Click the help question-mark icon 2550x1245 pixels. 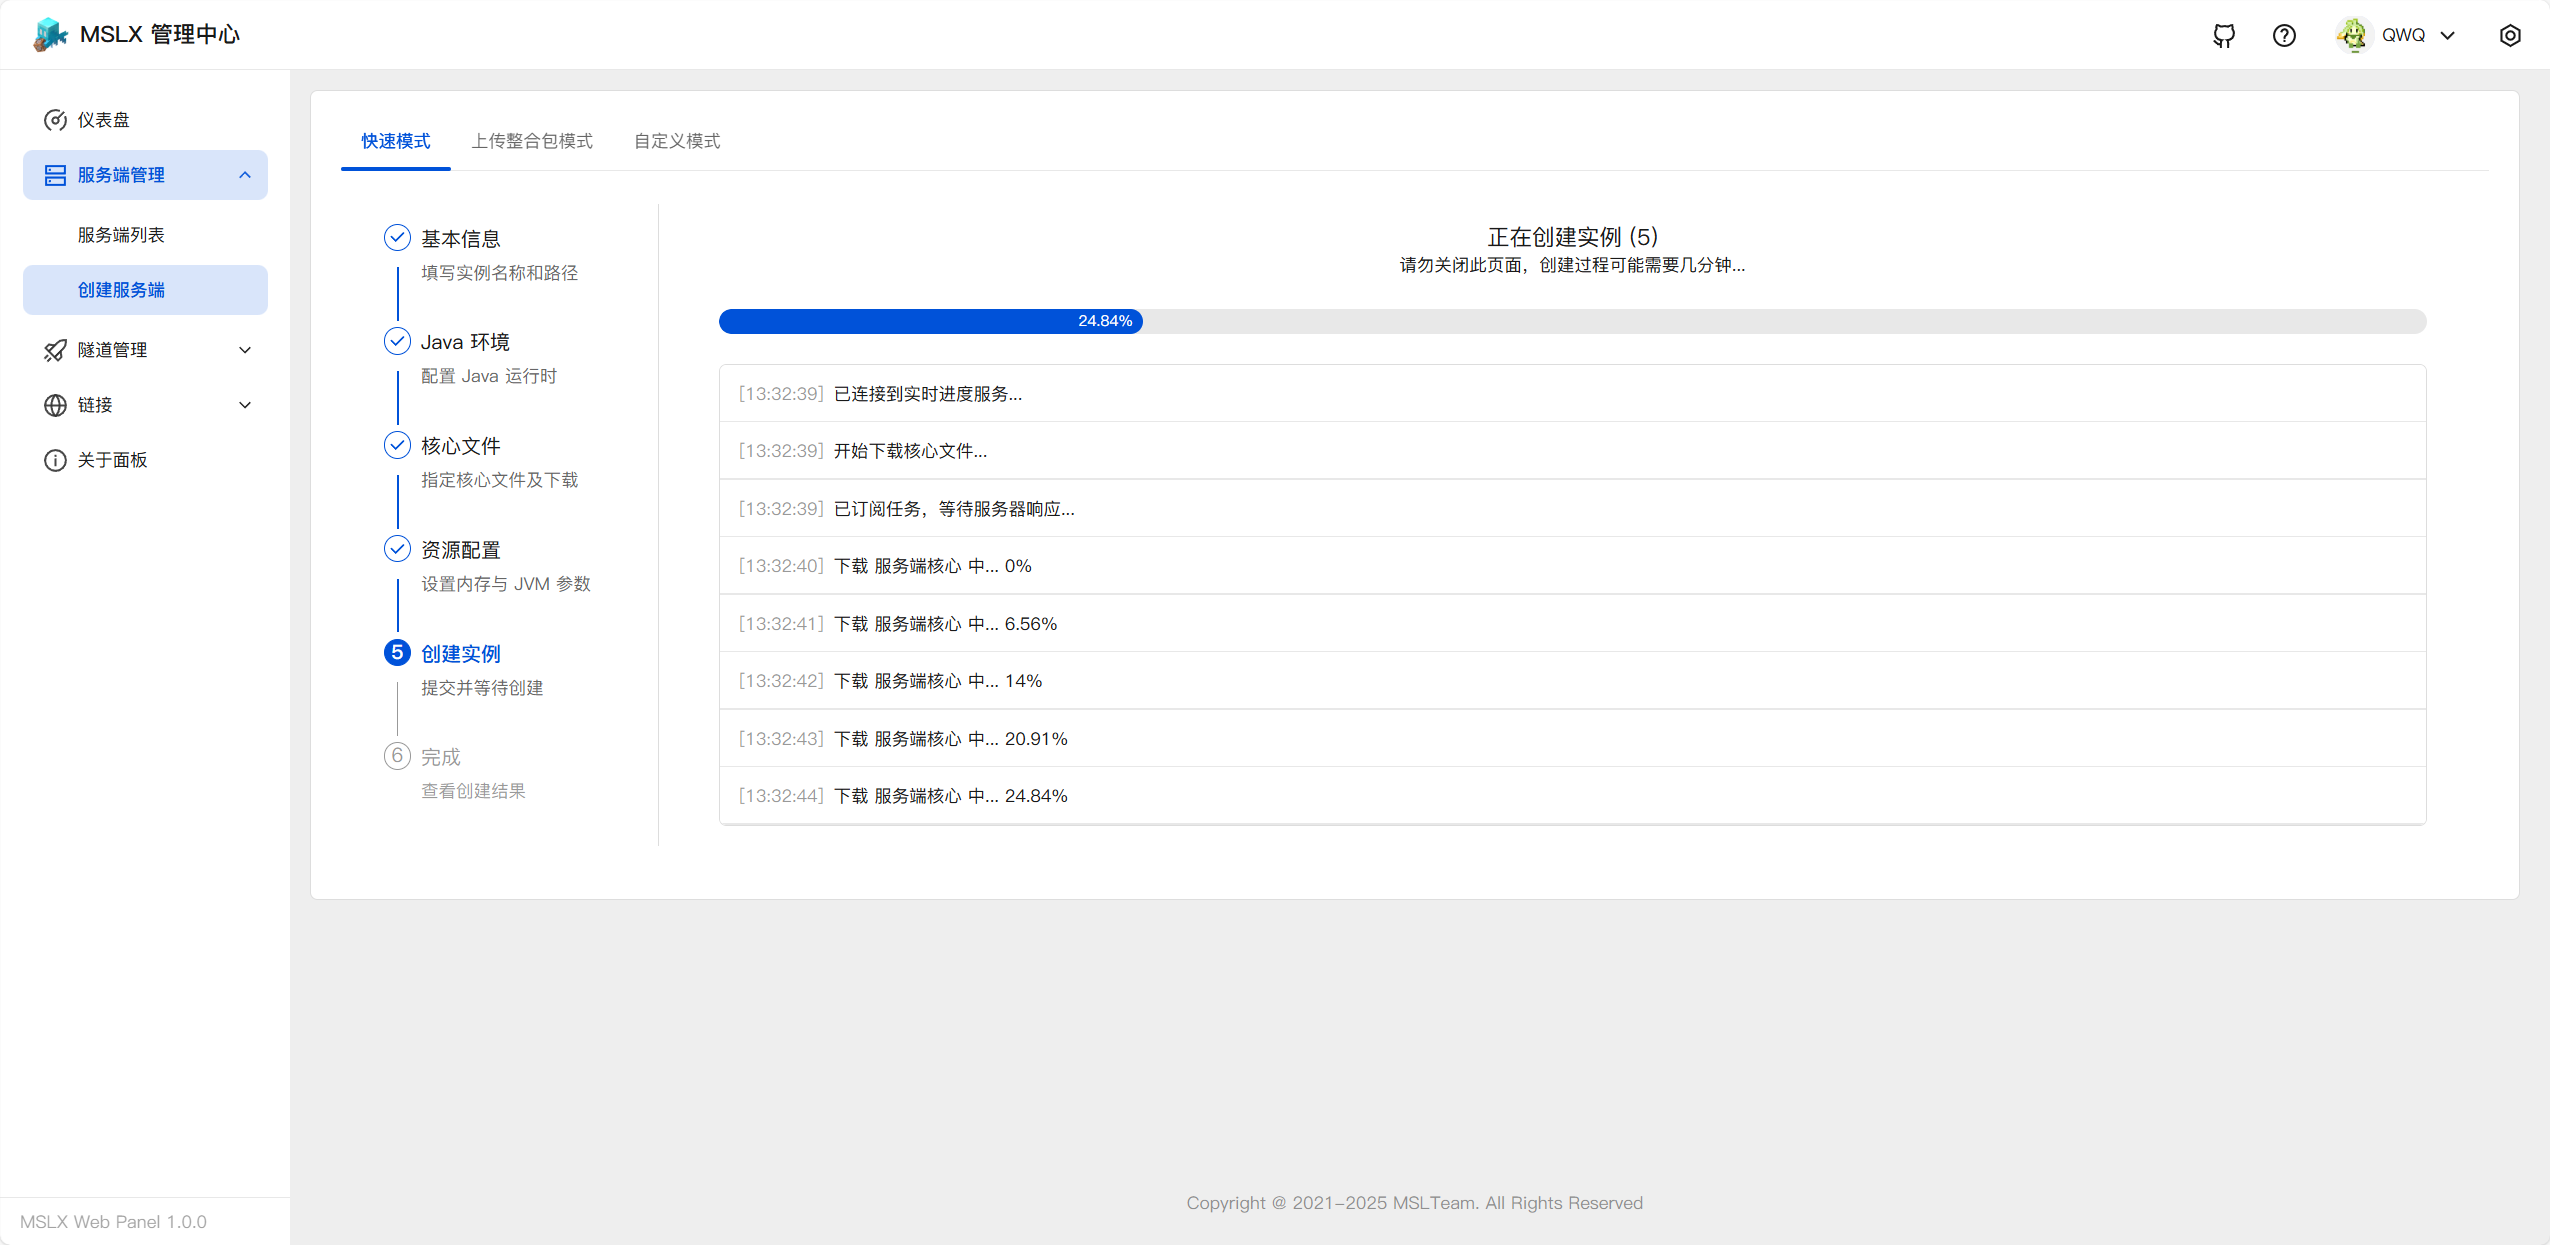[2284, 36]
